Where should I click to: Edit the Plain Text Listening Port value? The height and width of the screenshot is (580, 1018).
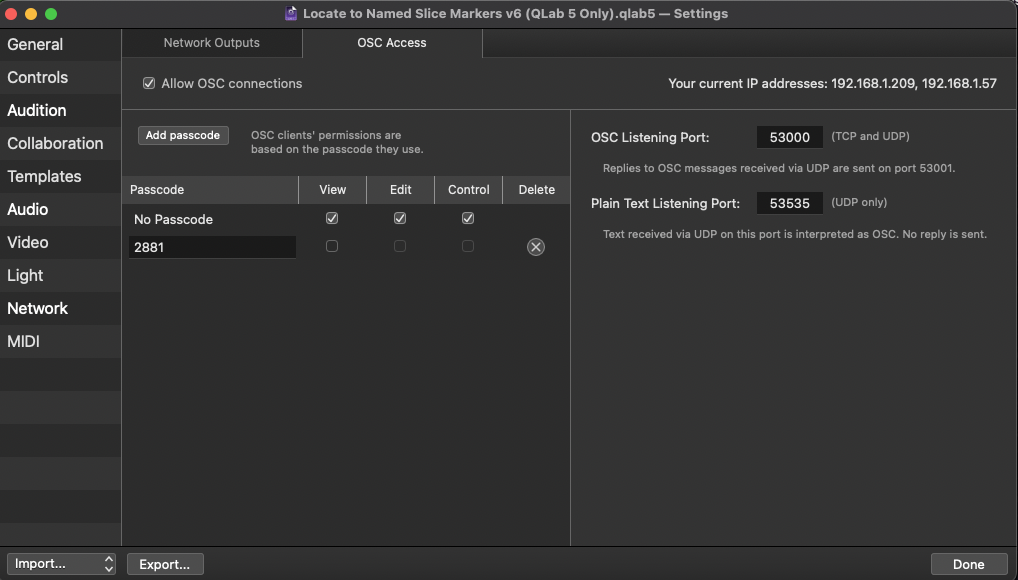point(790,202)
